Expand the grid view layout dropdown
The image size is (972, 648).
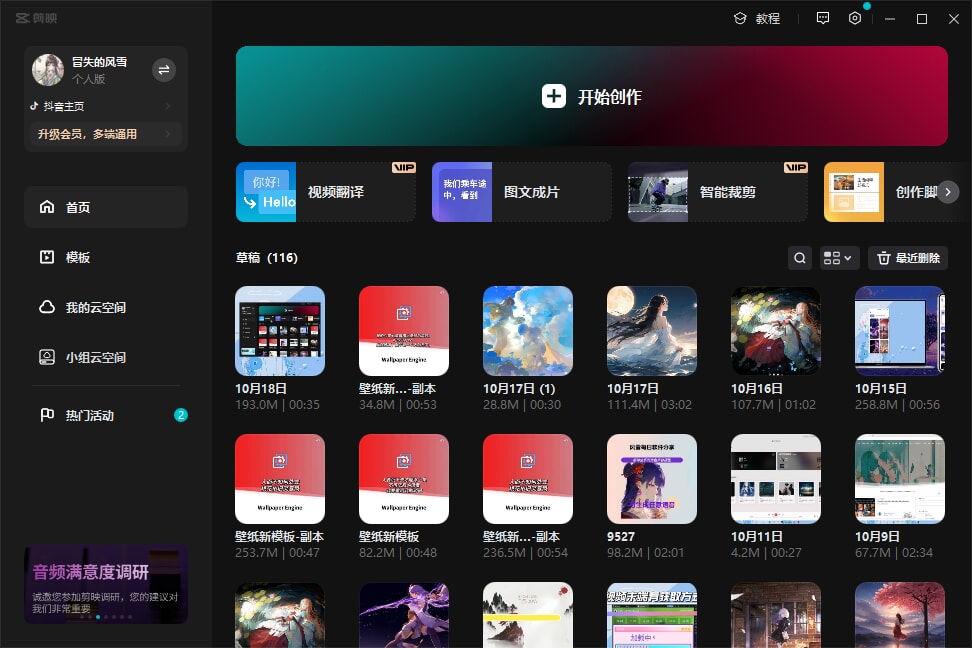point(839,257)
